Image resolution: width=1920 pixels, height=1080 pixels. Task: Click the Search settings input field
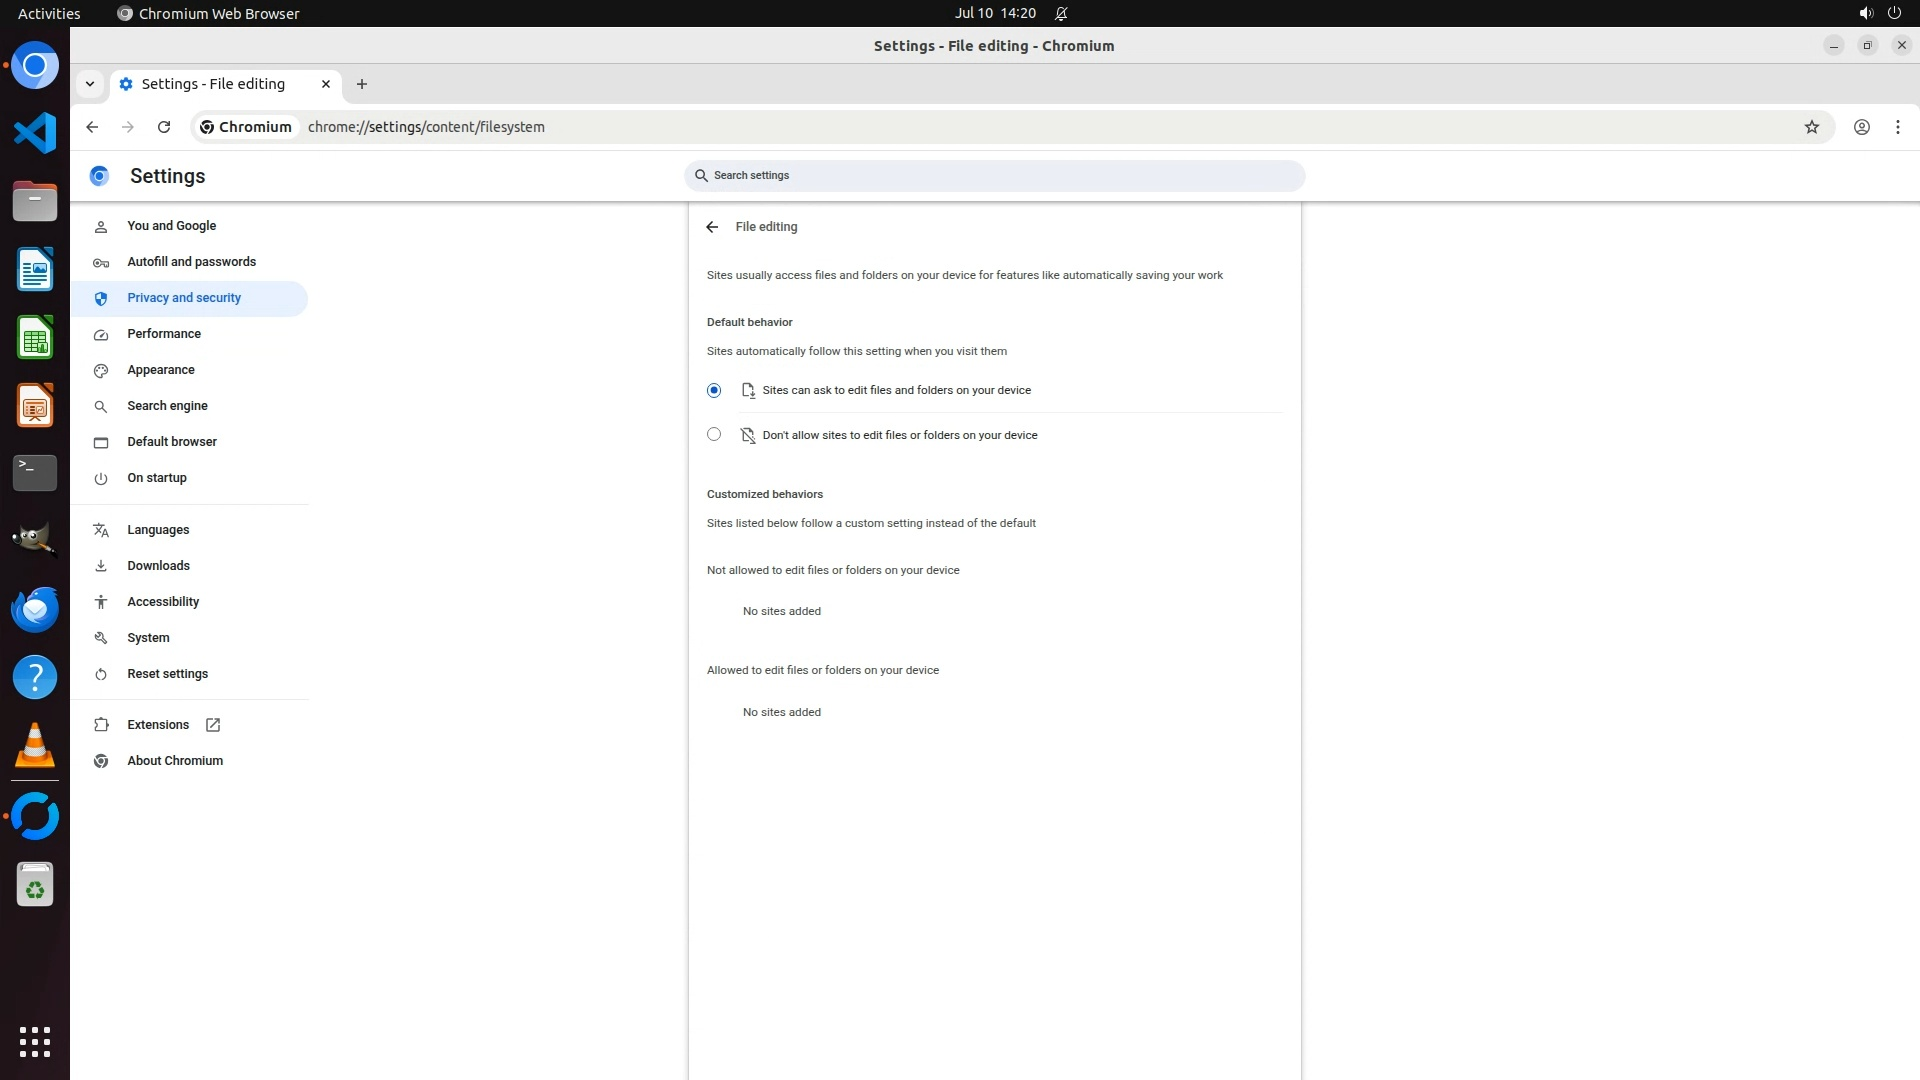coord(995,176)
